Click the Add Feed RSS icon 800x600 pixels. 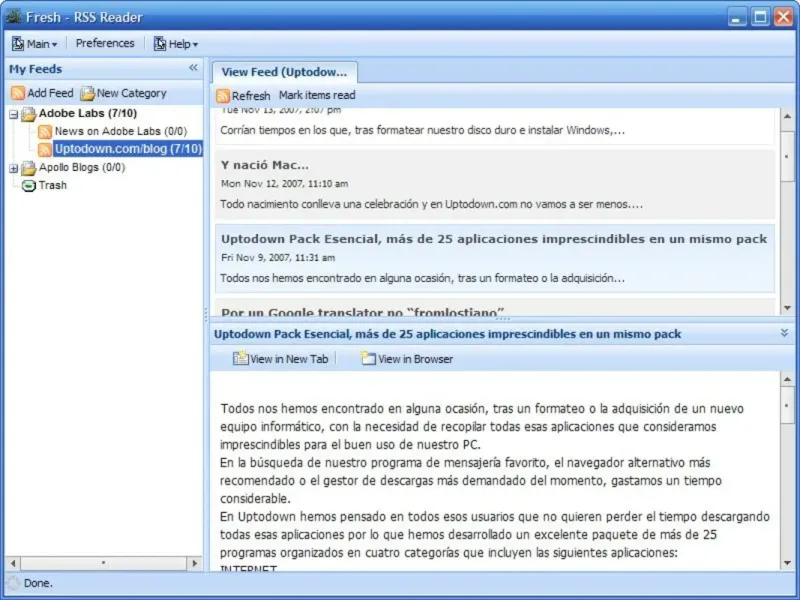click(x=18, y=93)
